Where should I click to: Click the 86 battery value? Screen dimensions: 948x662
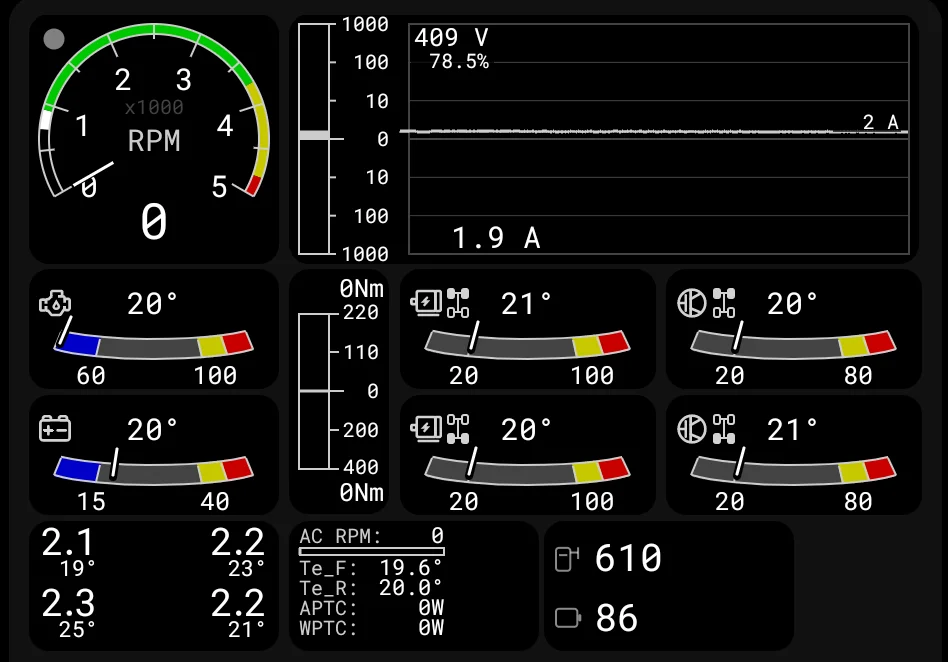[617, 618]
